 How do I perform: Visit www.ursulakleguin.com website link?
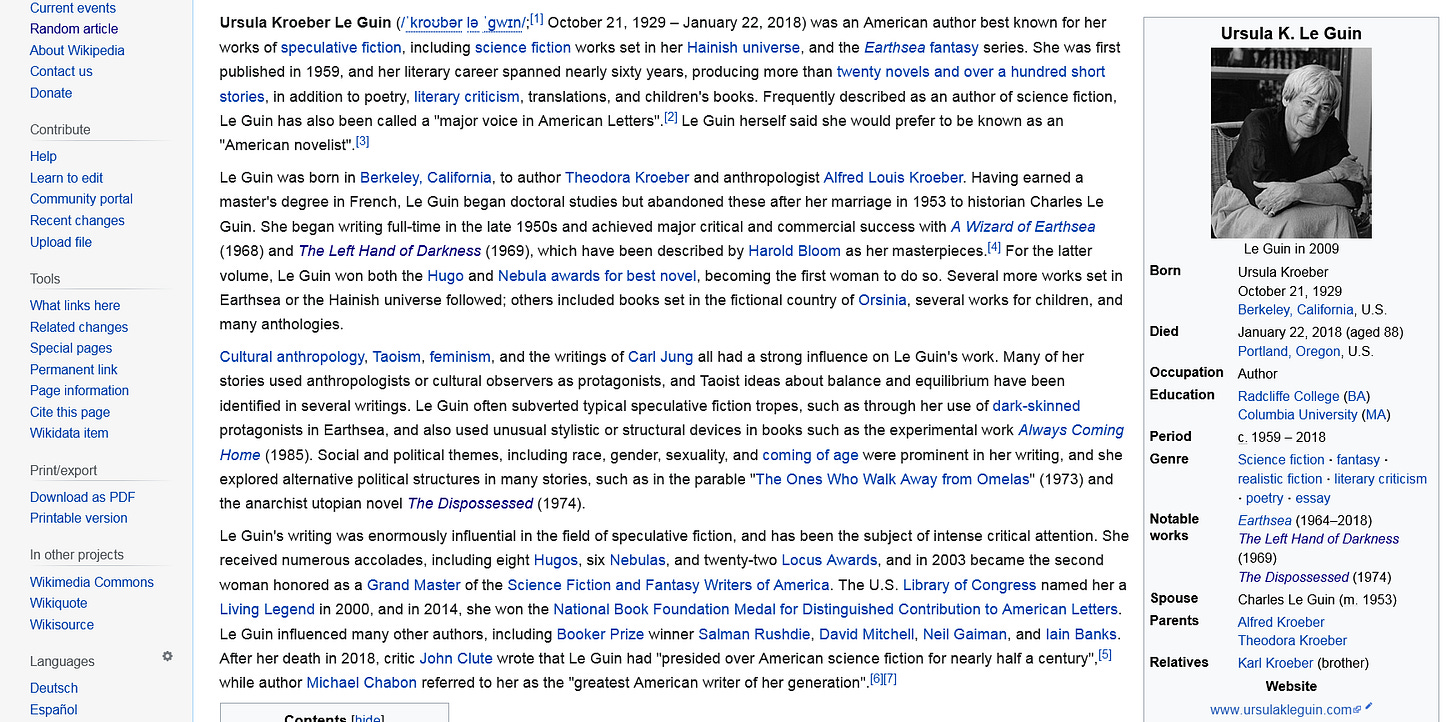point(1285,709)
